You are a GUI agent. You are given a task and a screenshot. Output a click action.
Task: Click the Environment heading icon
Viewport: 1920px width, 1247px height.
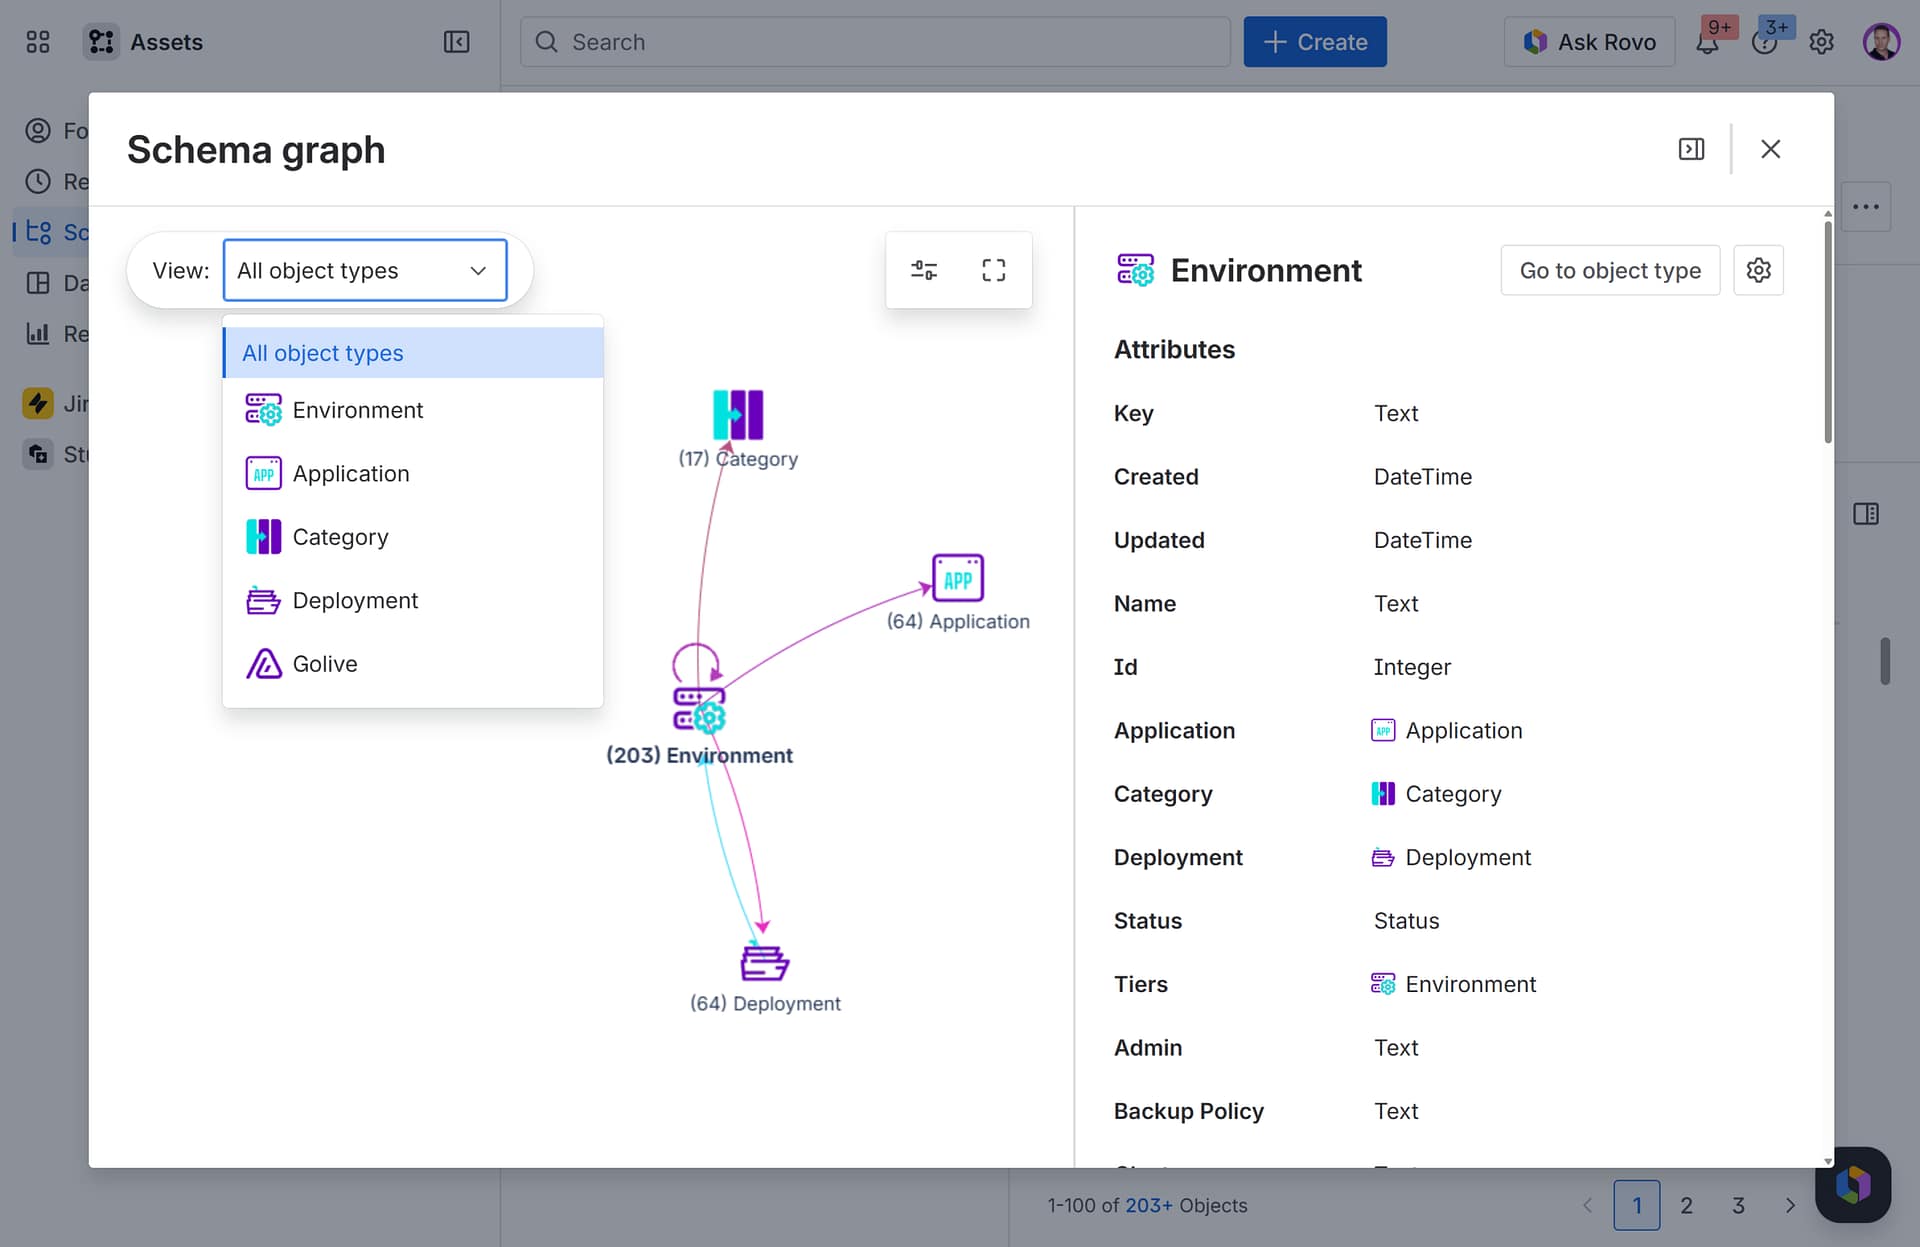click(1135, 270)
